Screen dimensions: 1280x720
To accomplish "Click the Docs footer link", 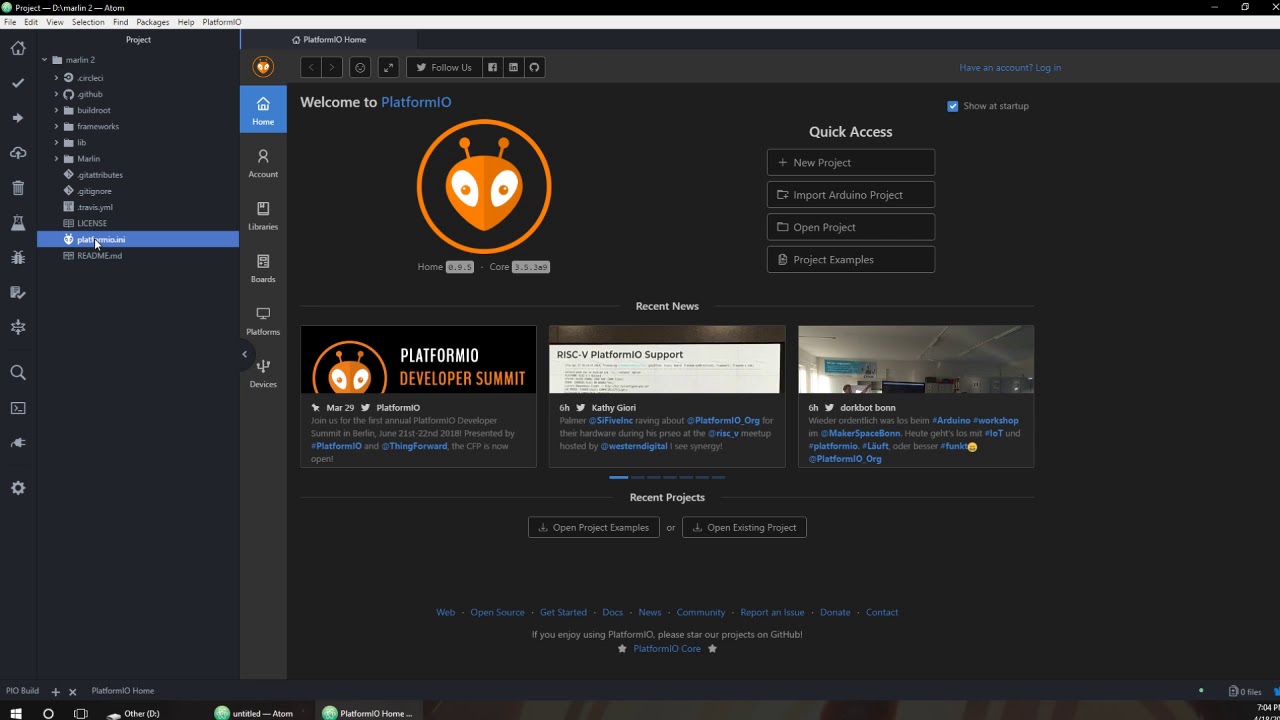I will 612,612.
